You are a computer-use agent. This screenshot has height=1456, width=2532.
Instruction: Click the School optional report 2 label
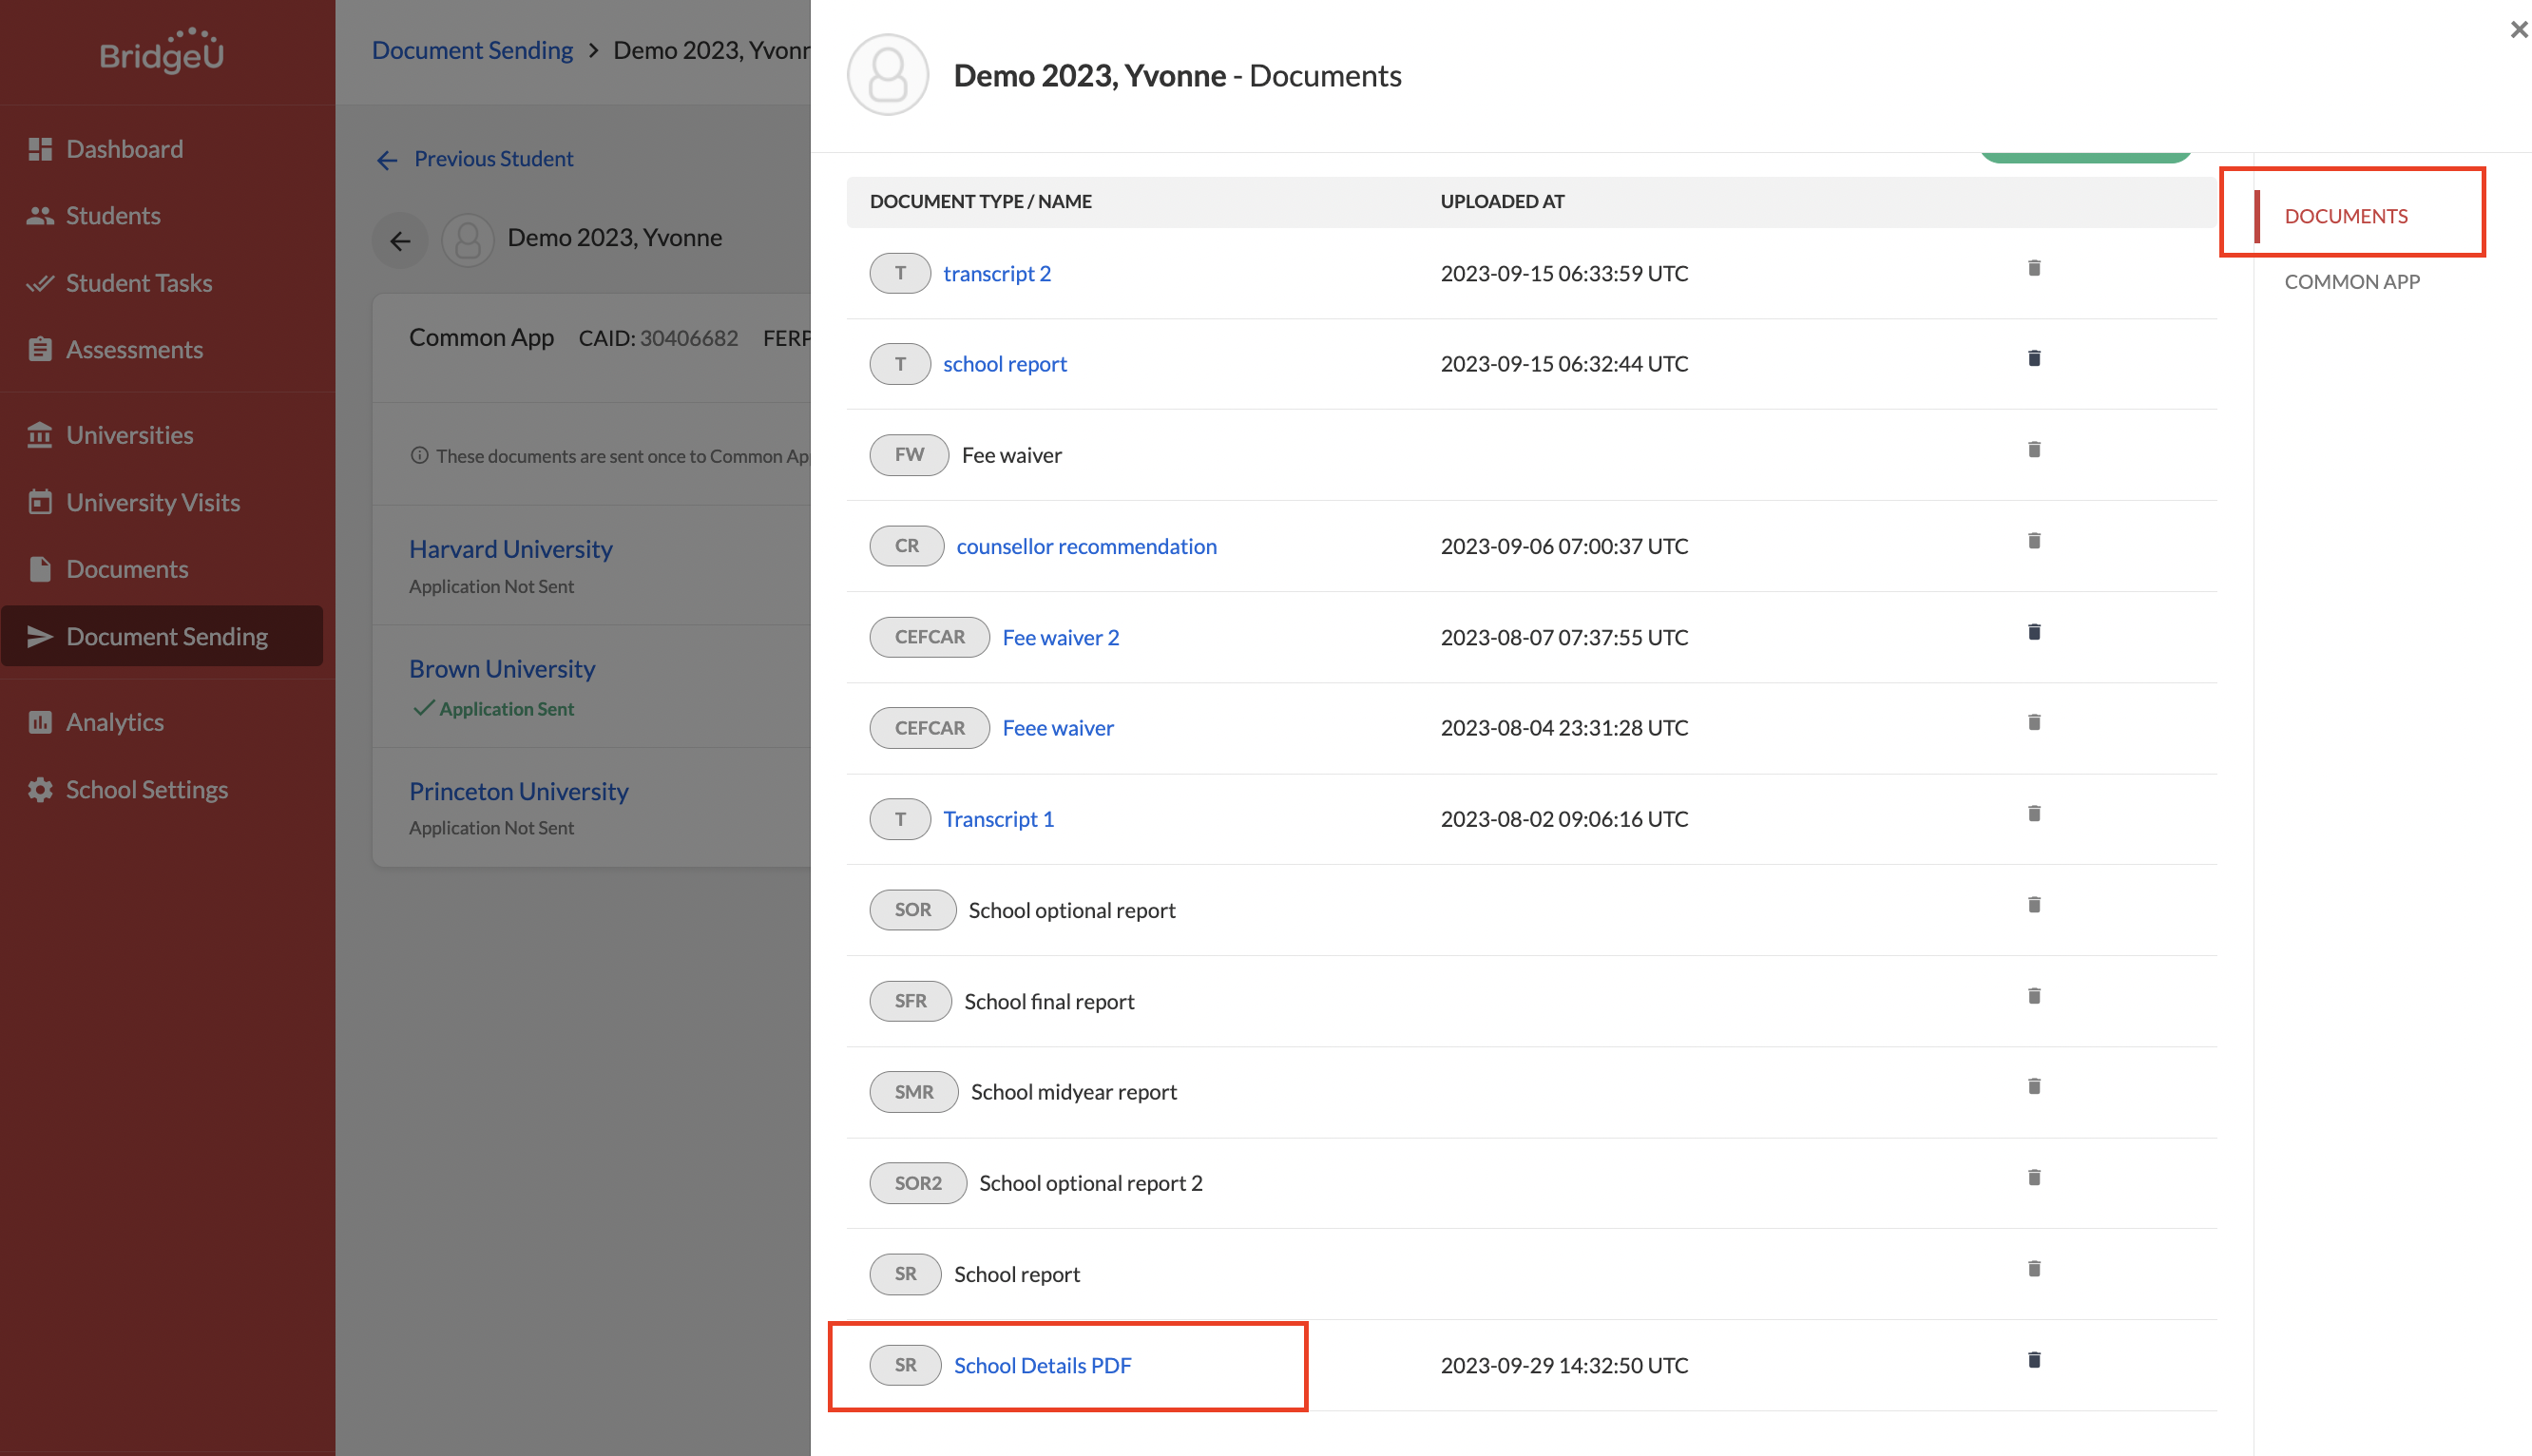coord(1091,1183)
